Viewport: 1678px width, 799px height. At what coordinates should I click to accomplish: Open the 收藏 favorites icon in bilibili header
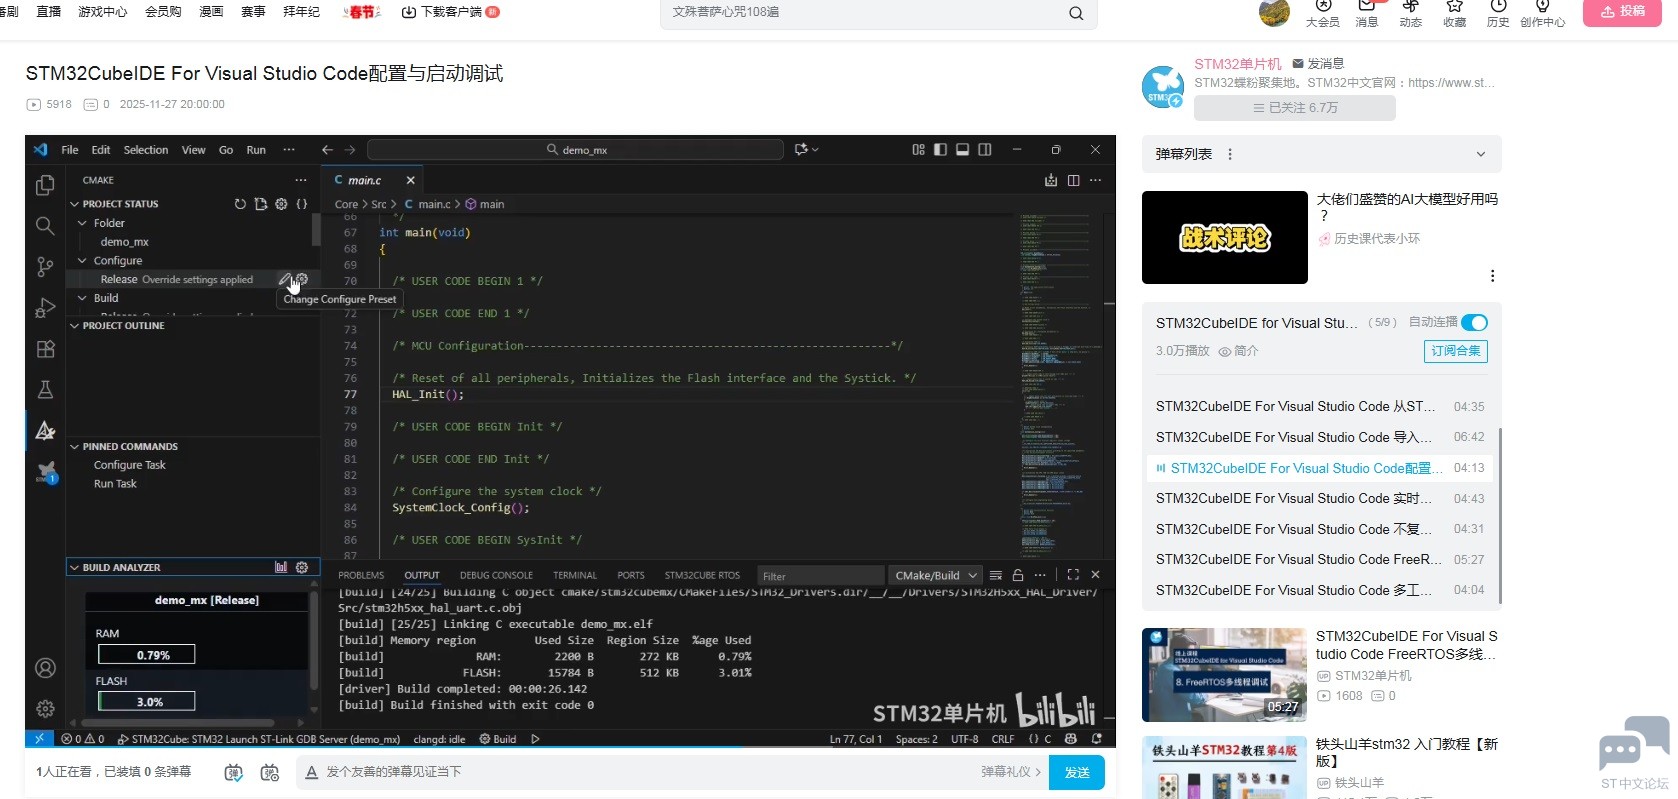point(1455,12)
